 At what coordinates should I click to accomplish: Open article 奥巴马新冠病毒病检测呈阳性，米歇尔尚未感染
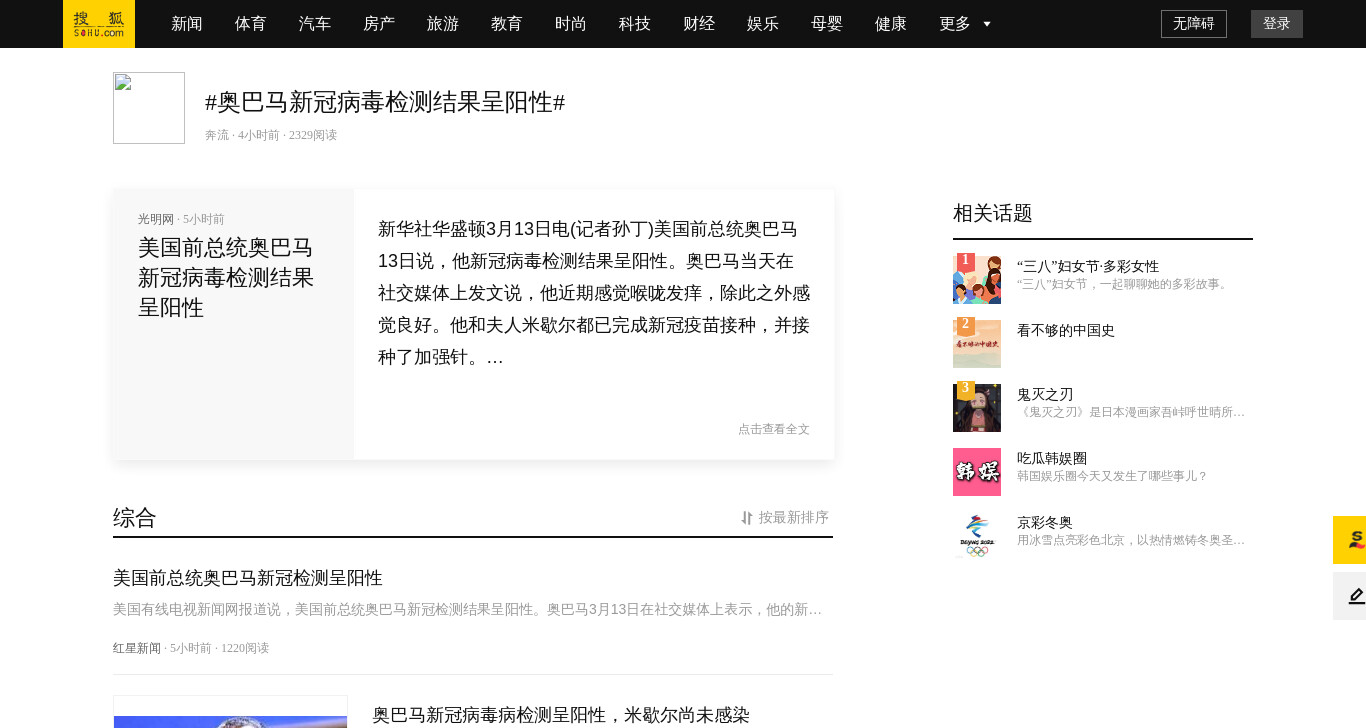[x=561, y=715]
